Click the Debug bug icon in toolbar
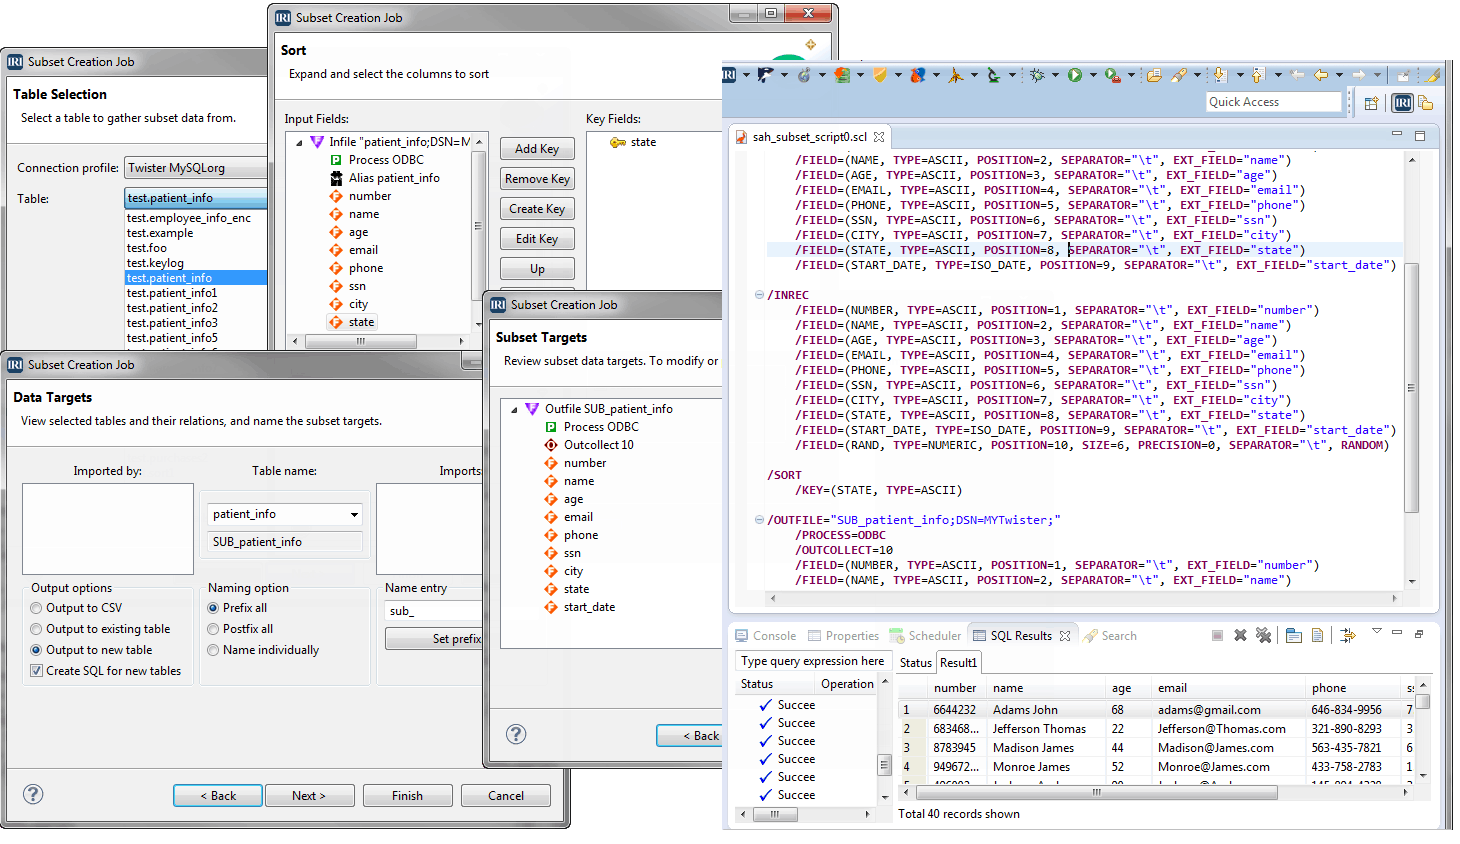The width and height of the screenshot is (1460, 844). tap(1037, 75)
